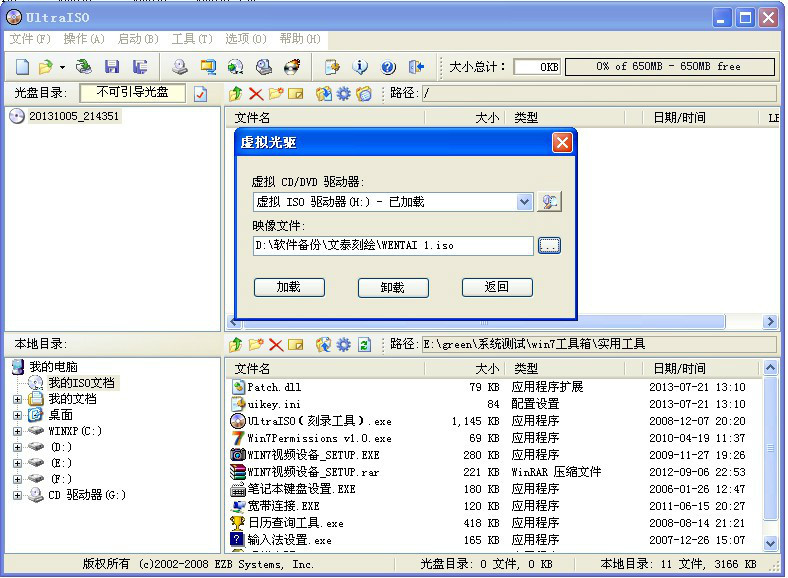Expand the CD 驱动器 (G:) tree node
788x578 pixels.
click(x=18, y=496)
